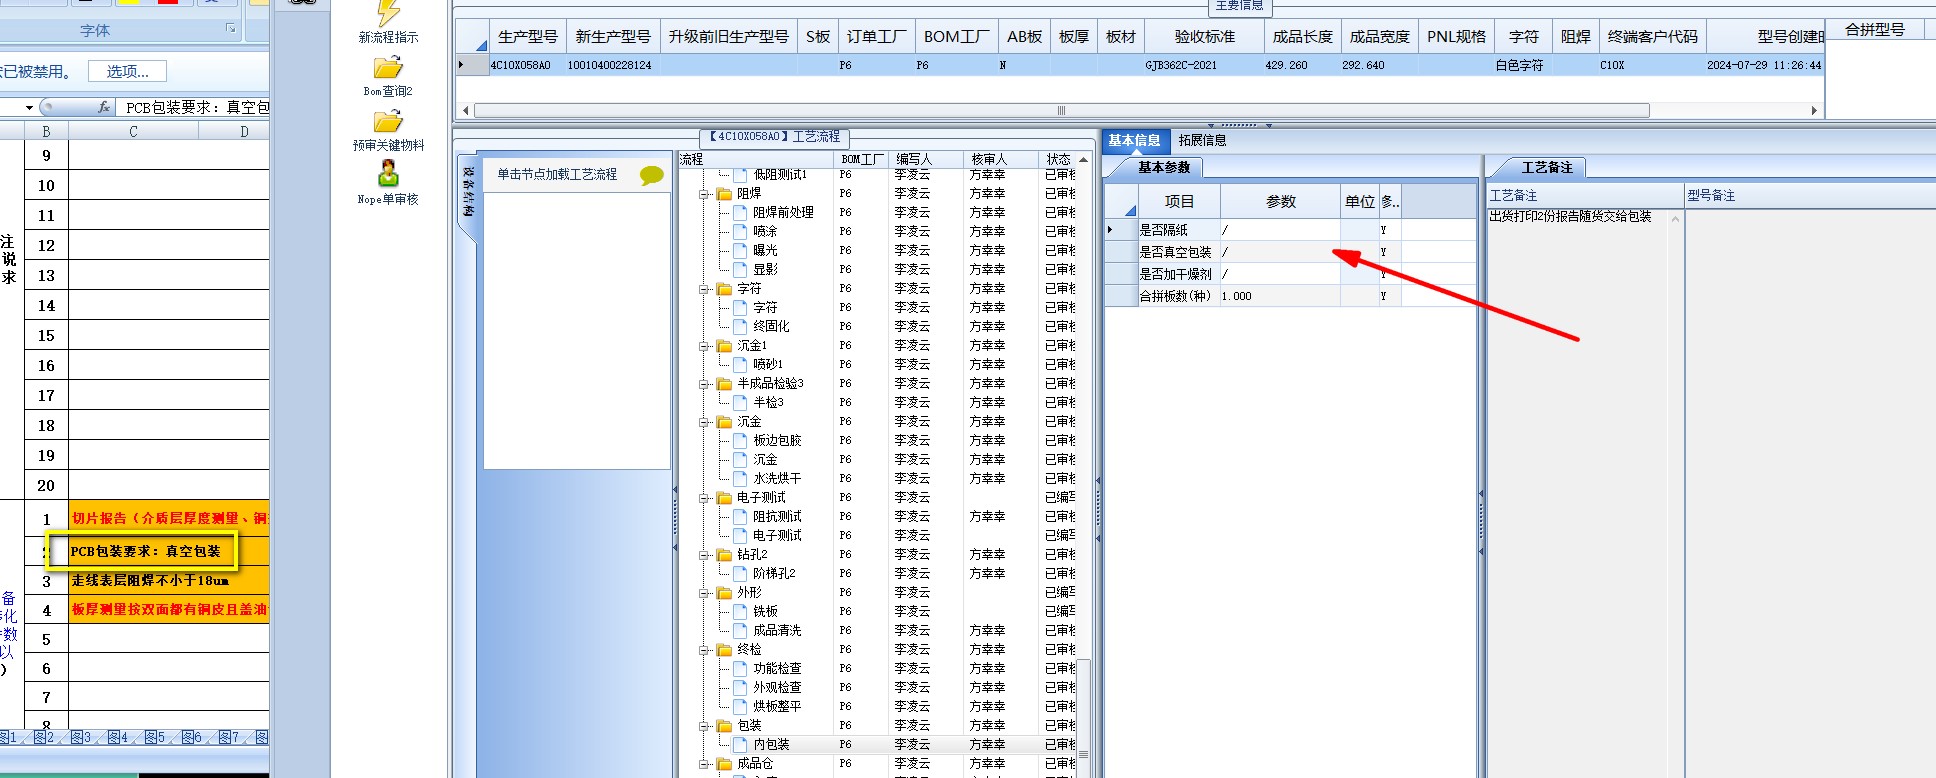Select the 基本参数 tab

[1163, 167]
